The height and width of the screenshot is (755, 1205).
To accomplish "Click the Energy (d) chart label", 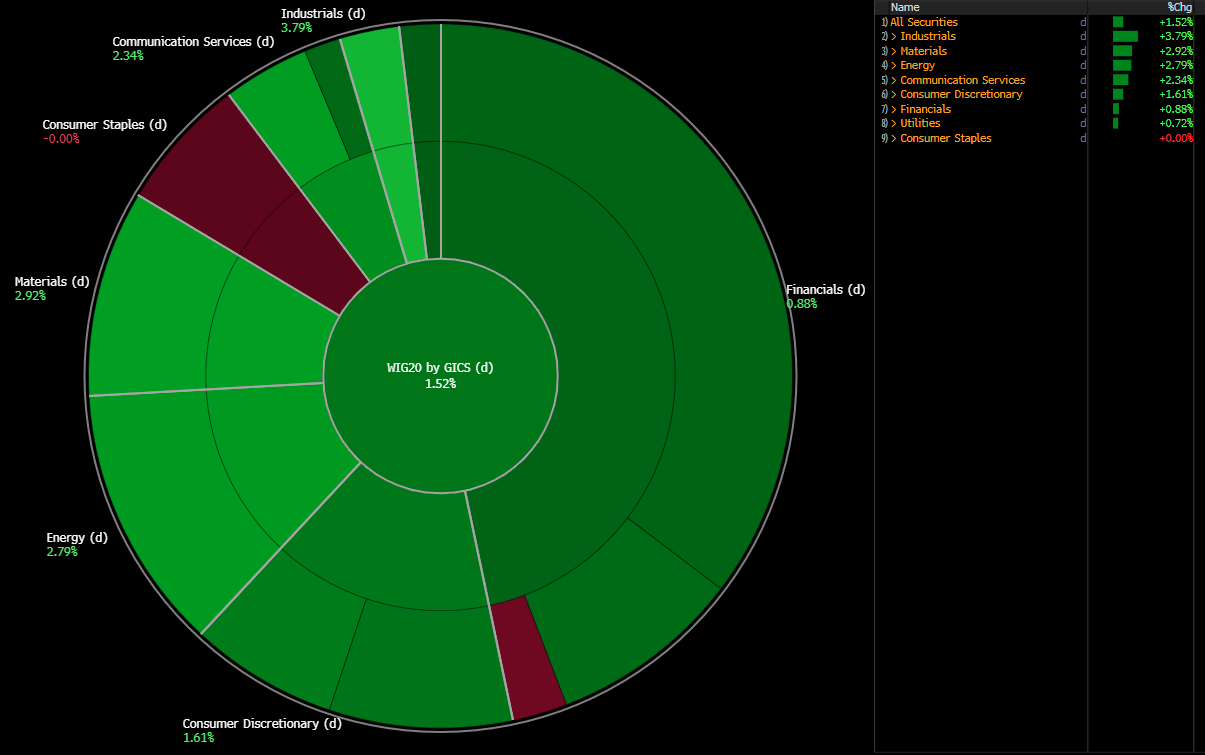I will [77, 538].
